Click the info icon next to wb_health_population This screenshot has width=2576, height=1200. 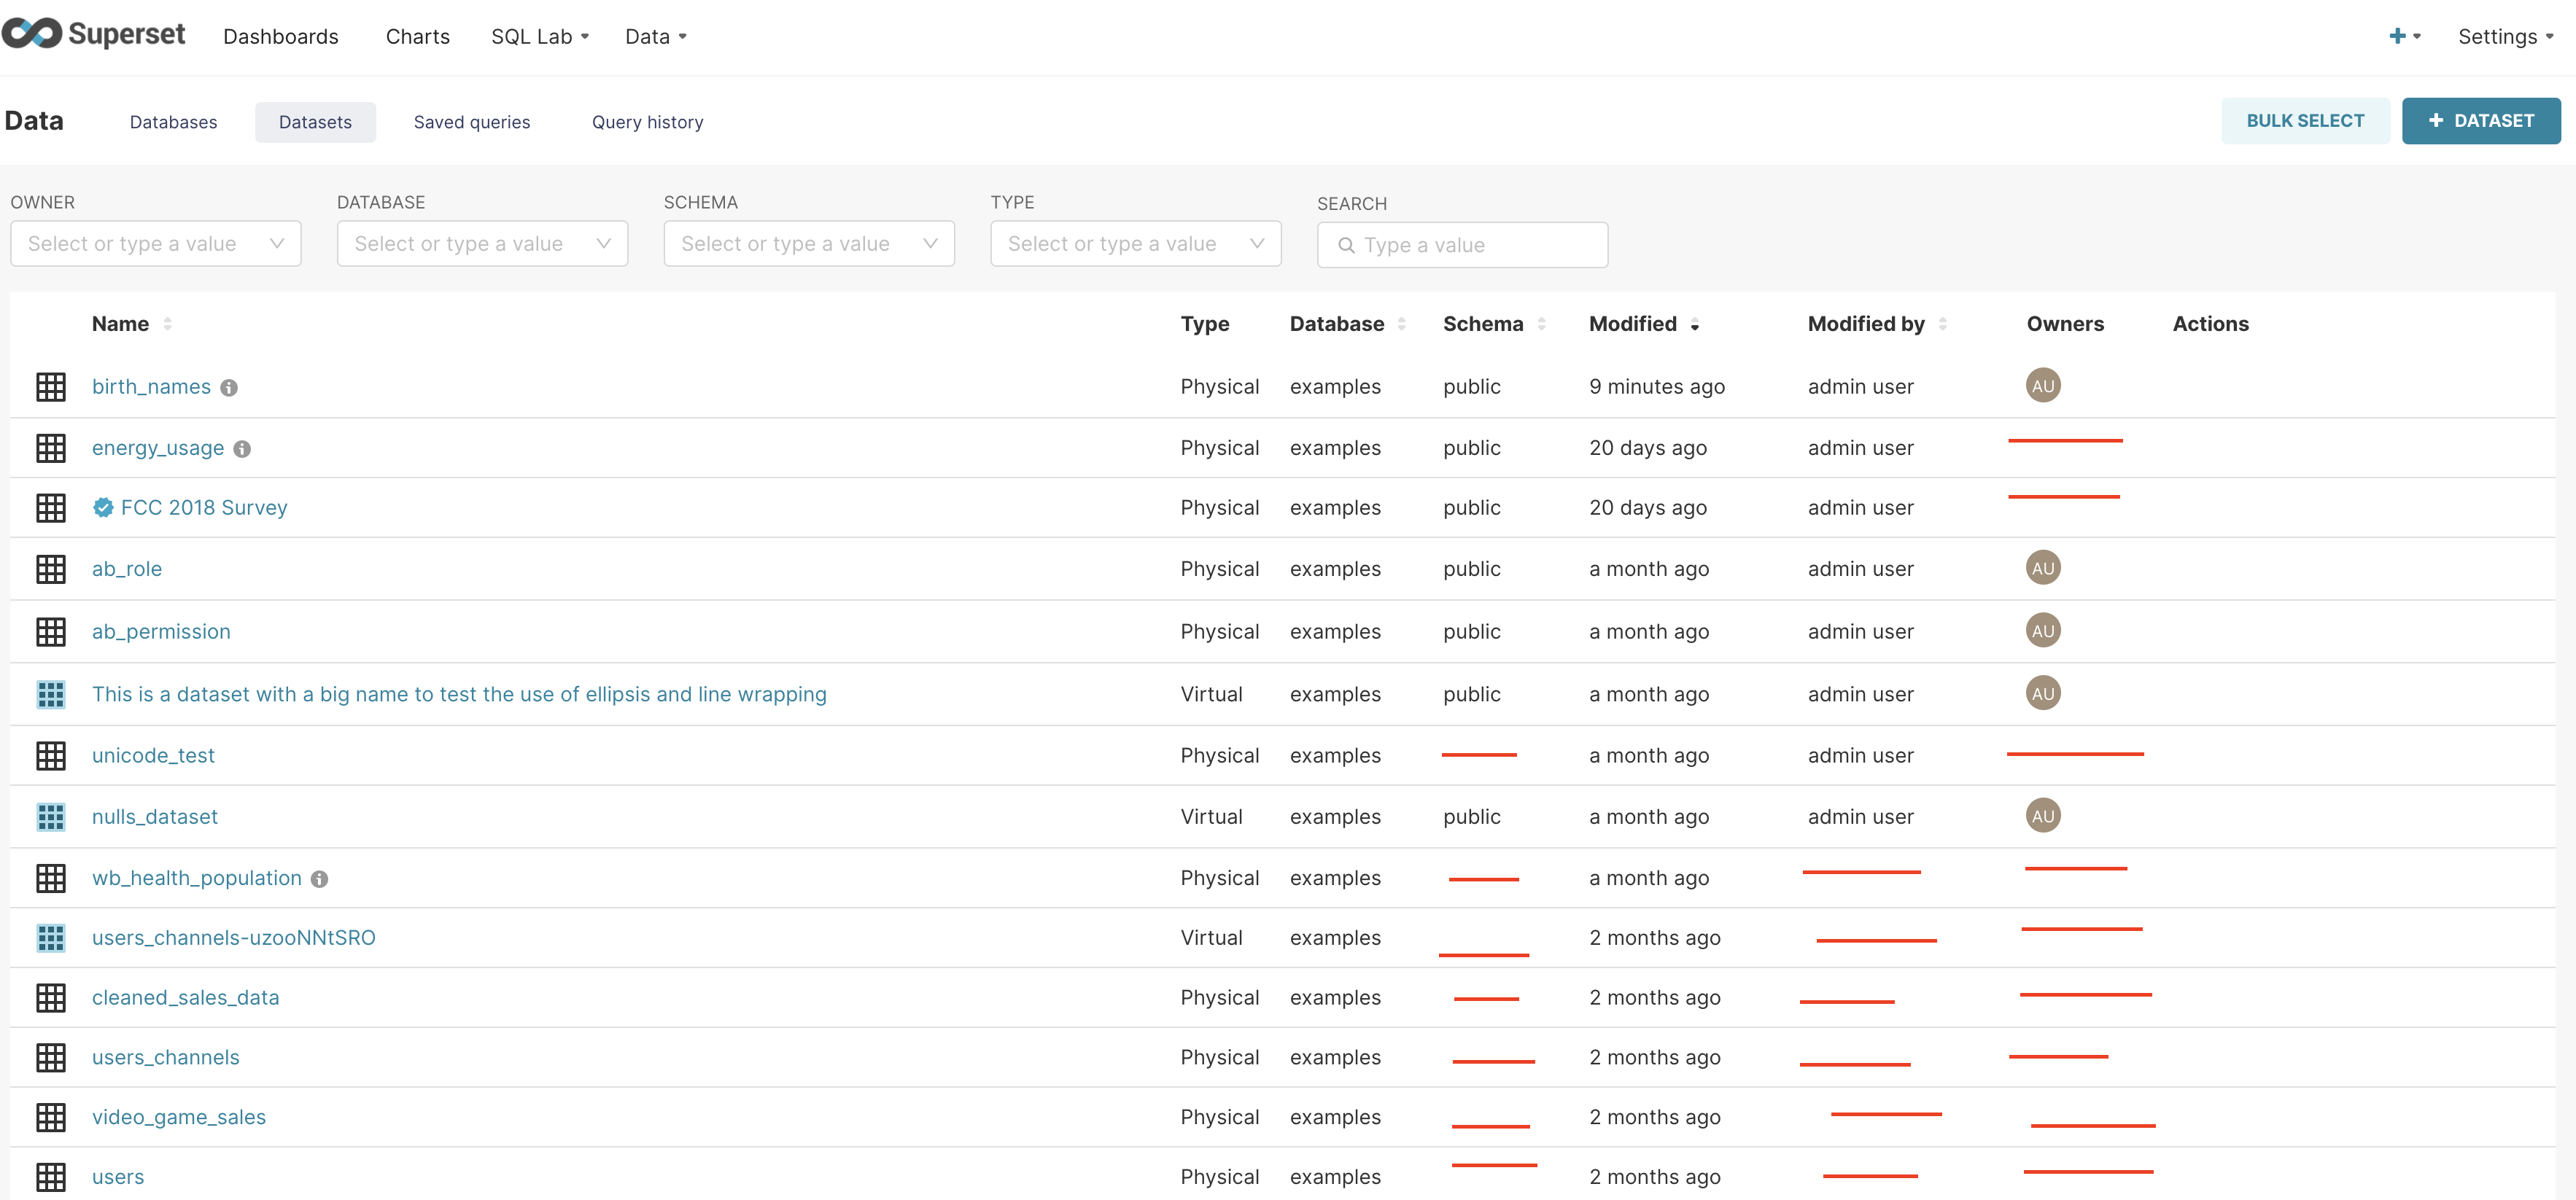[319, 879]
